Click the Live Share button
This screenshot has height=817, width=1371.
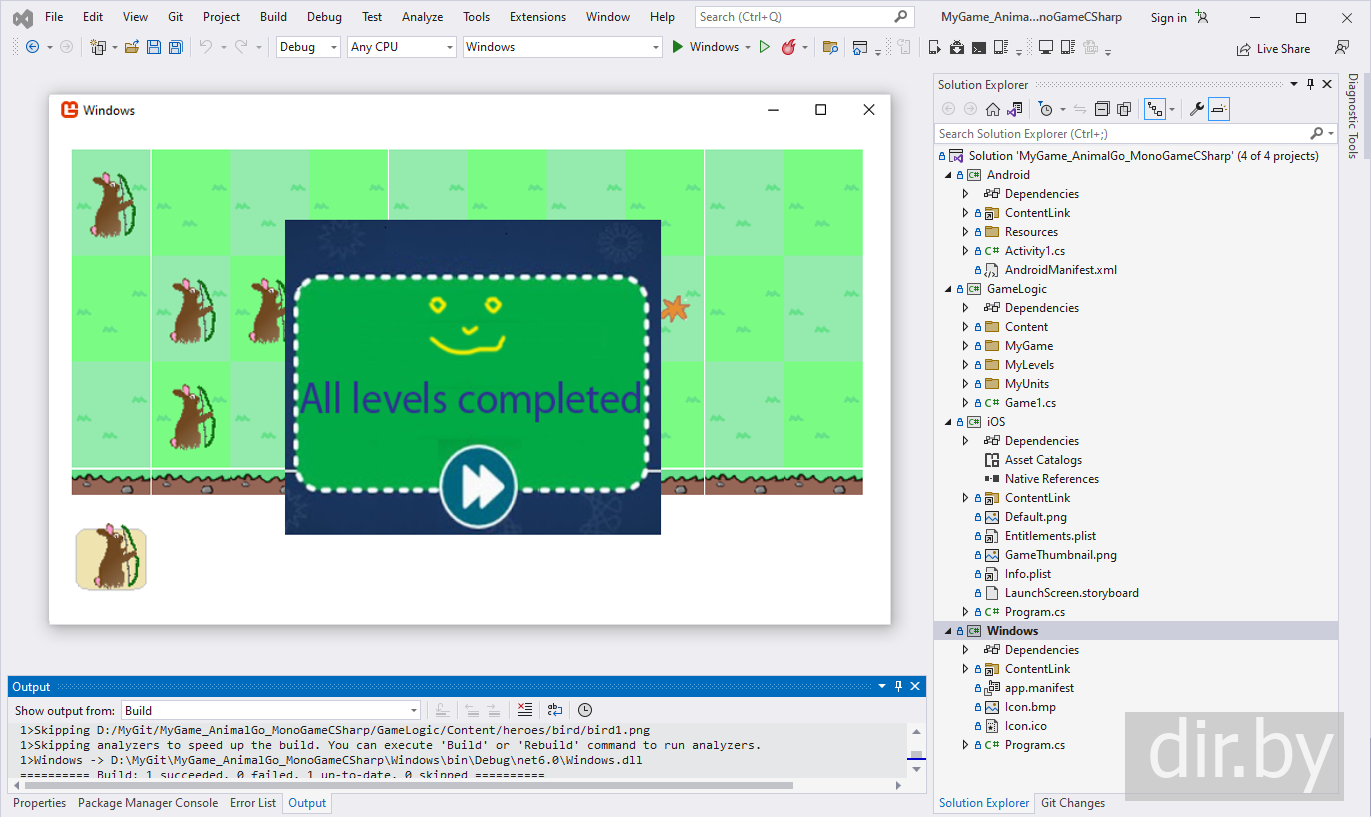click(x=1273, y=48)
